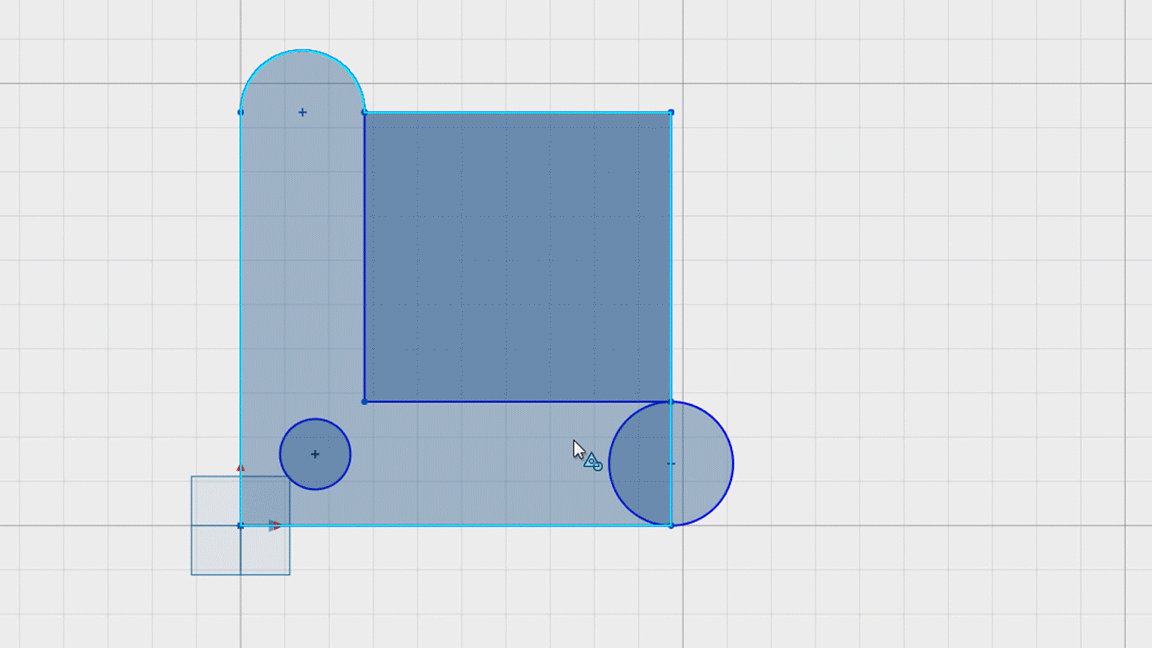
Task: Click the inner left edge of dark square
Action: point(364,257)
